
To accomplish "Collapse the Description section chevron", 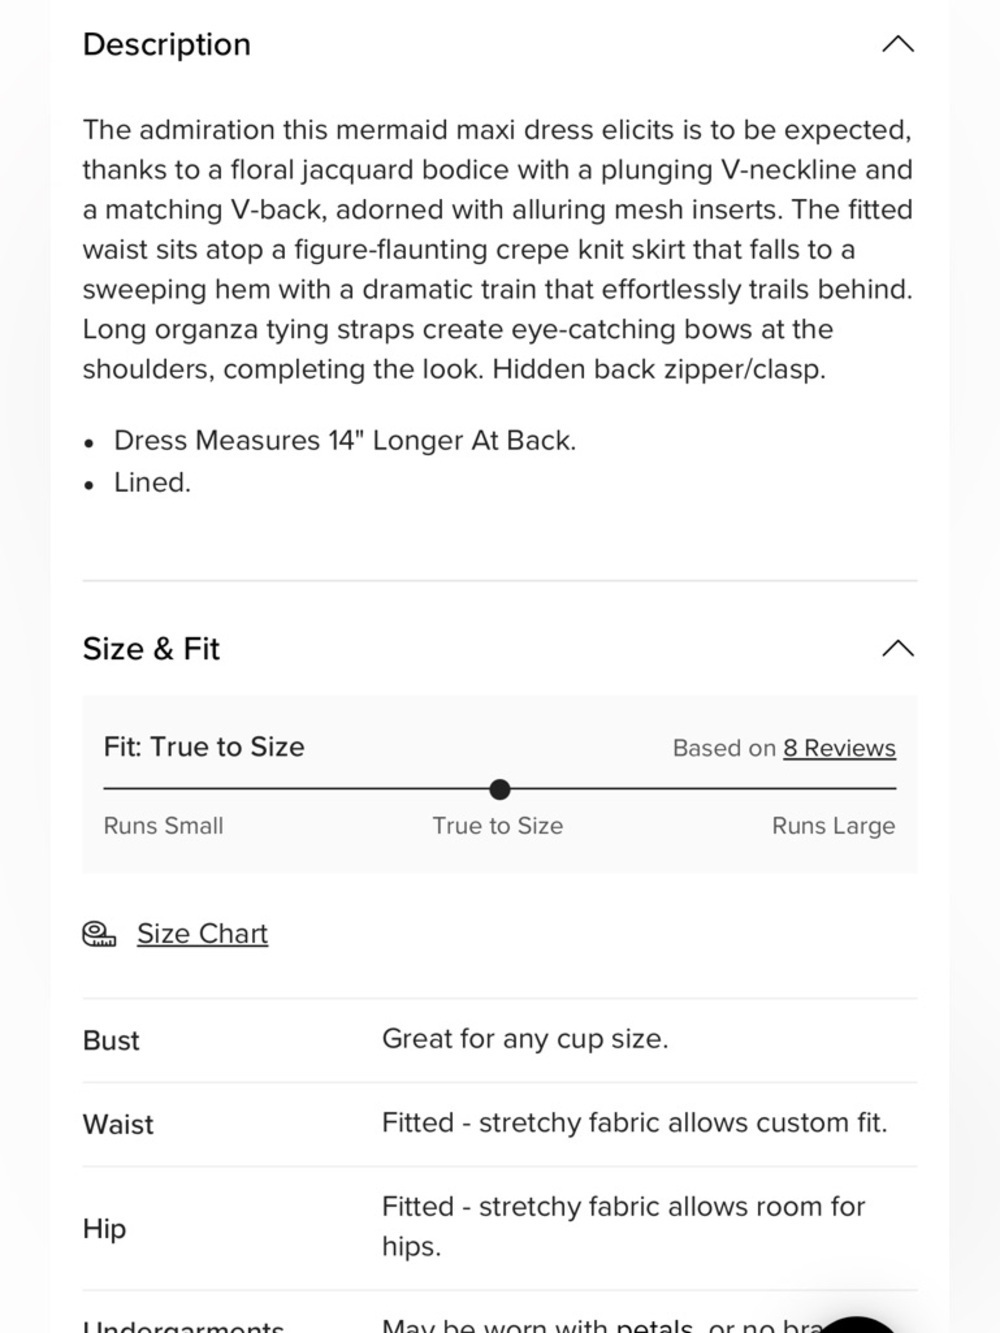I will coord(898,44).
